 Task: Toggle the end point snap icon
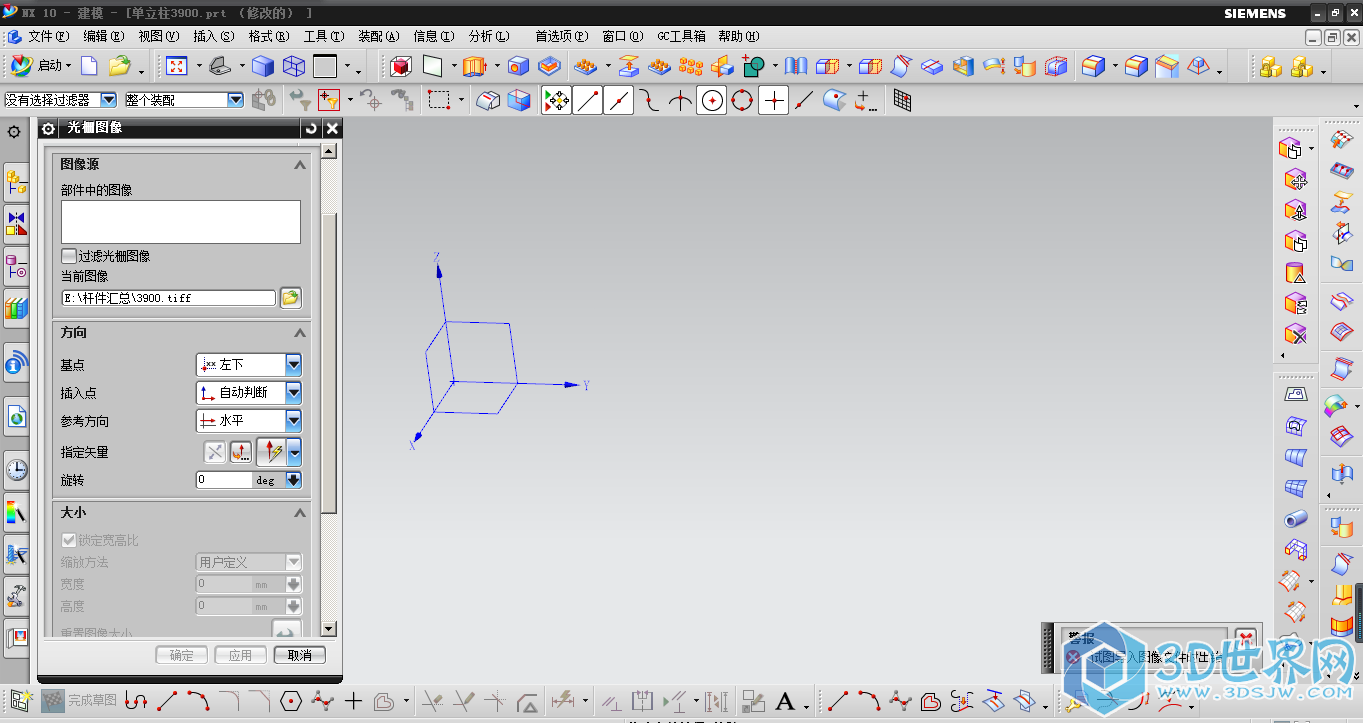(x=588, y=100)
